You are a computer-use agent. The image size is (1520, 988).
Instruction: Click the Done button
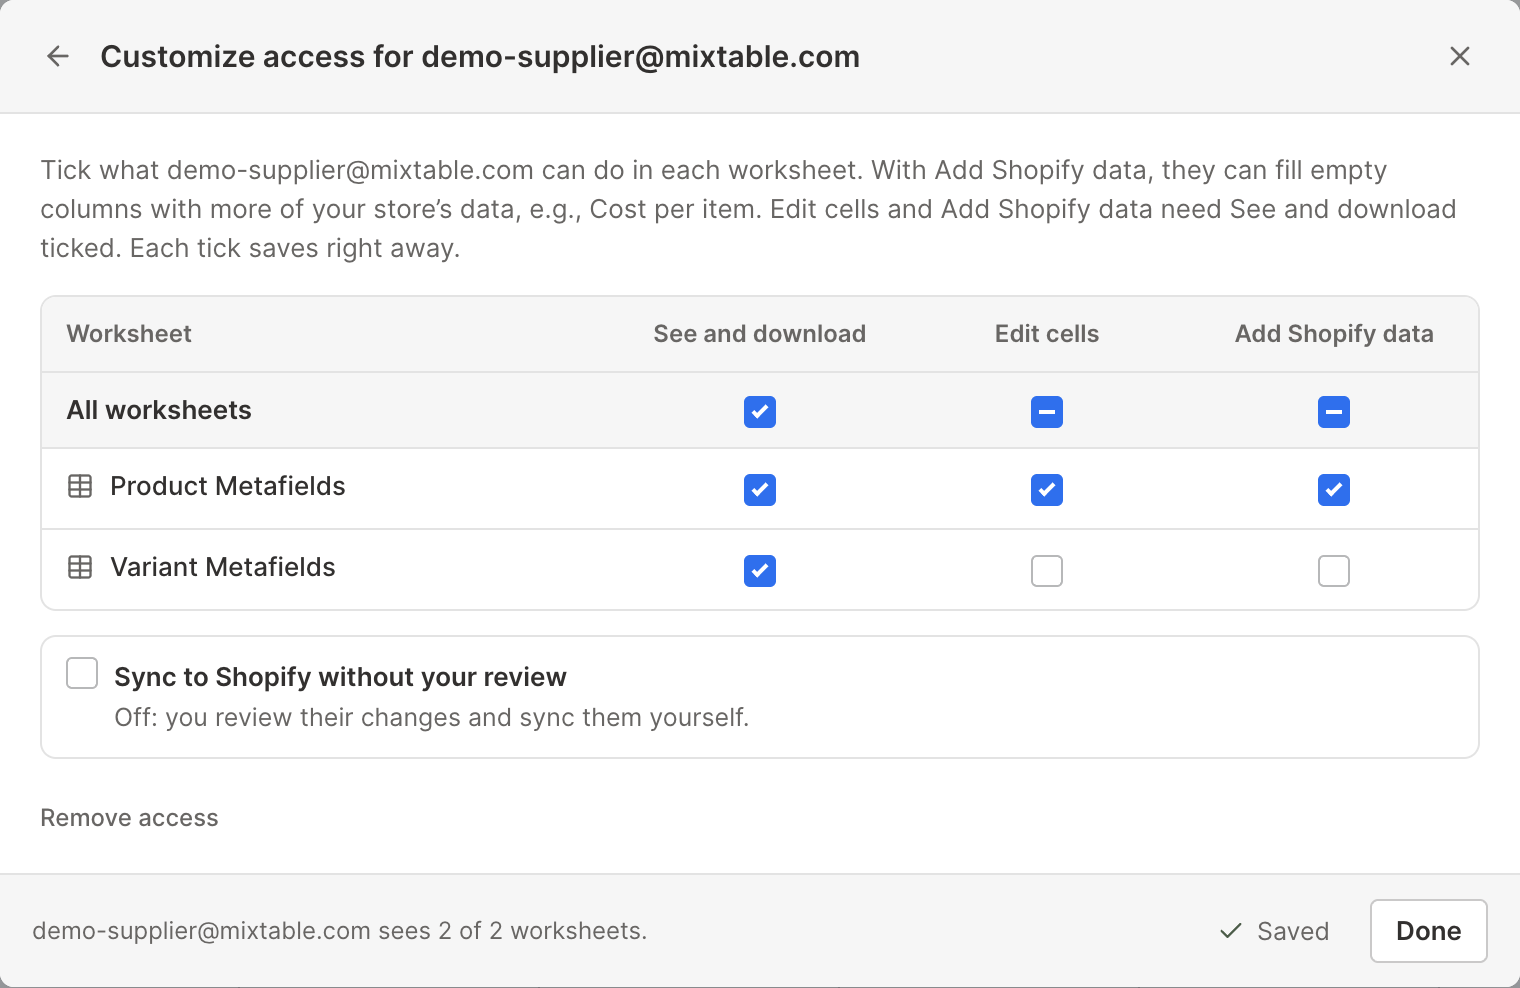click(x=1428, y=931)
